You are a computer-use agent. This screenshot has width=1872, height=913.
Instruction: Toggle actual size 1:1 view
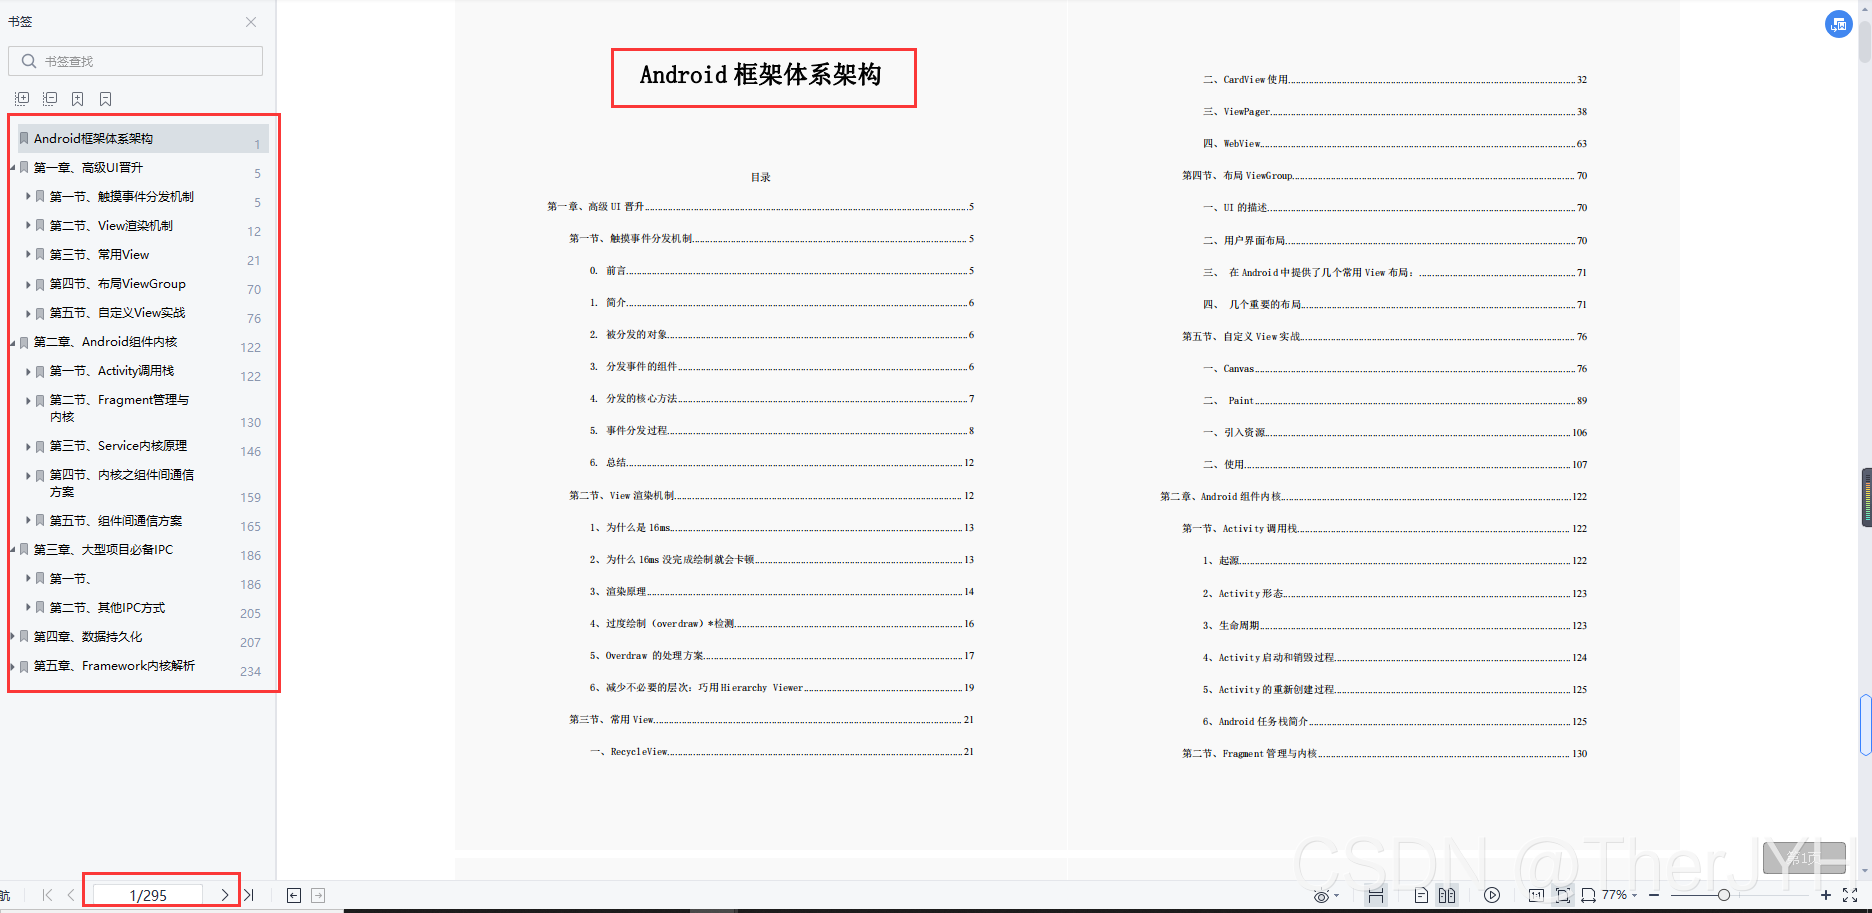pos(1536,895)
